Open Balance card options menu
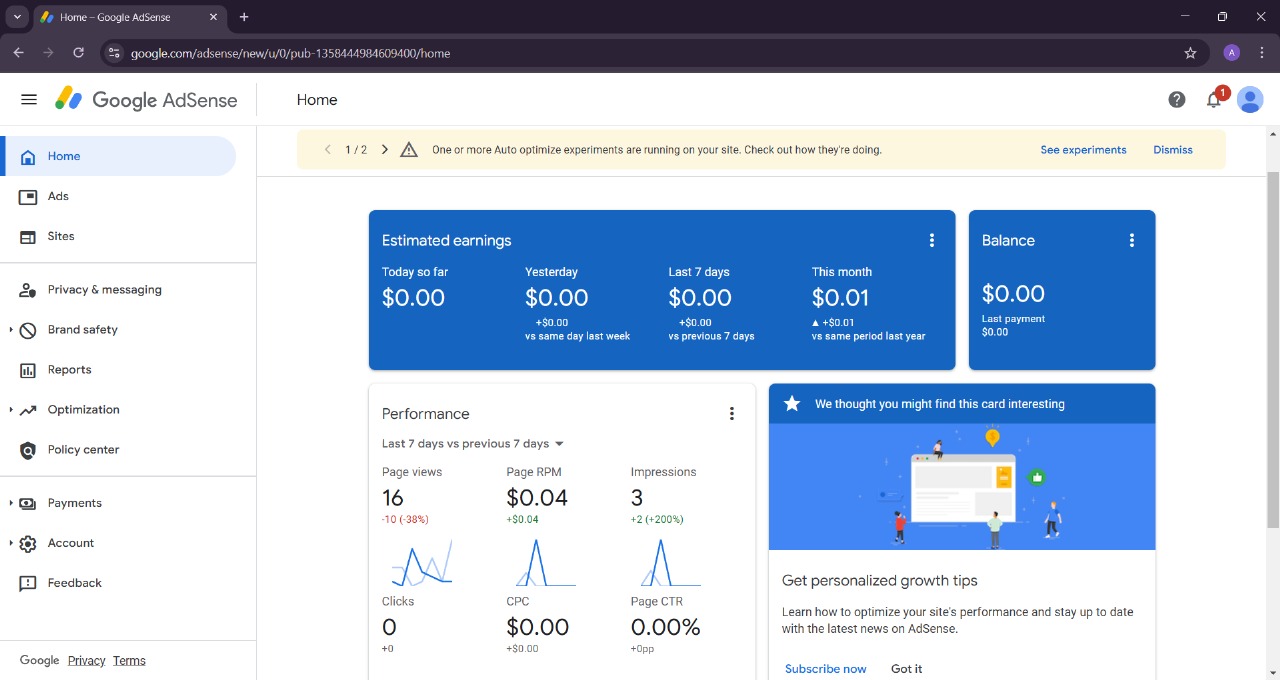Viewport: 1280px width, 680px height. click(x=1132, y=240)
